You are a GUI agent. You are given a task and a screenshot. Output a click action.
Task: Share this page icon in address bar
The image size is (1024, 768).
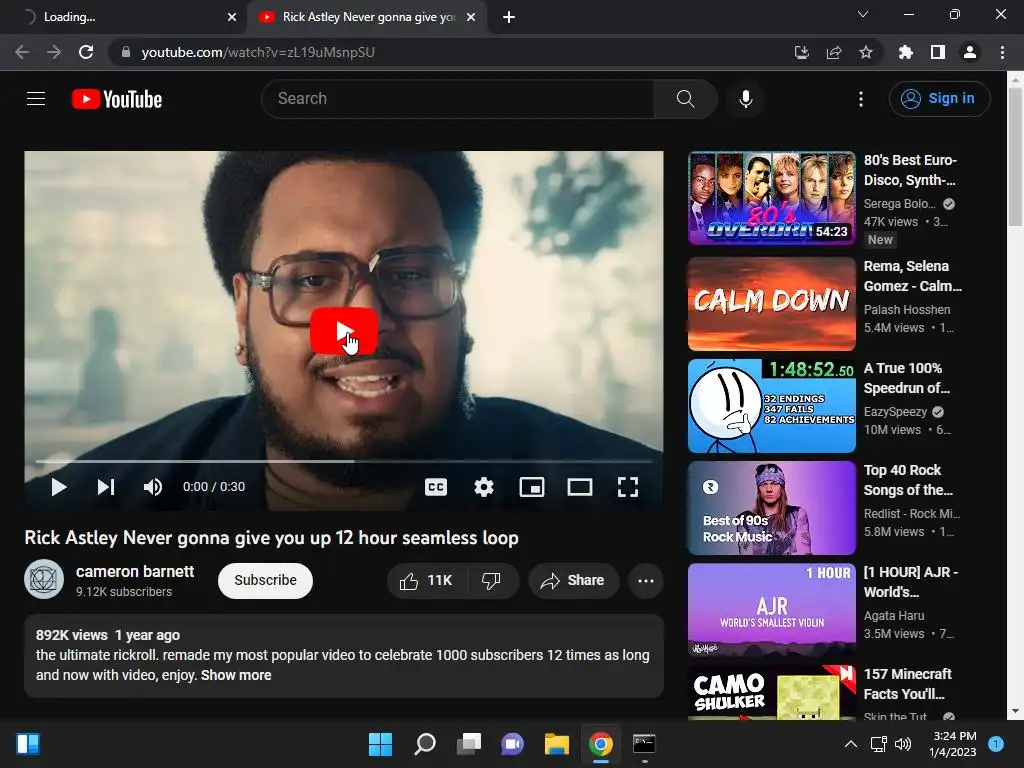tap(834, 52)
